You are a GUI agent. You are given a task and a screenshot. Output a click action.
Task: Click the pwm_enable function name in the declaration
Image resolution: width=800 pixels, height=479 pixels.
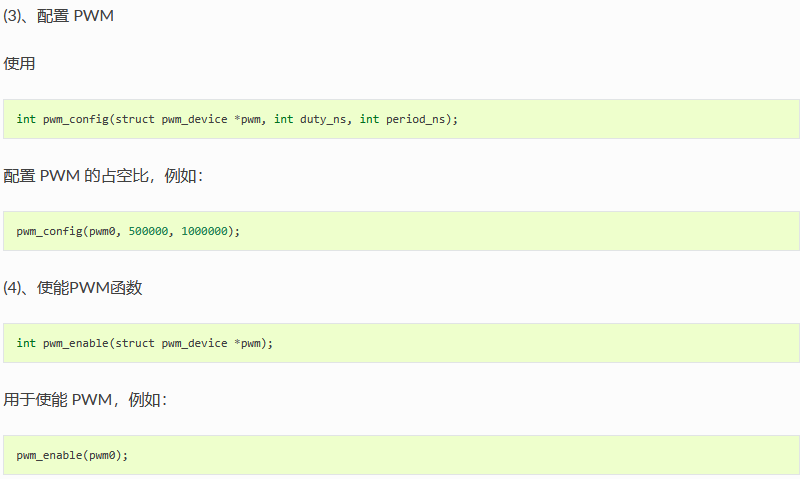coord(76,343)
